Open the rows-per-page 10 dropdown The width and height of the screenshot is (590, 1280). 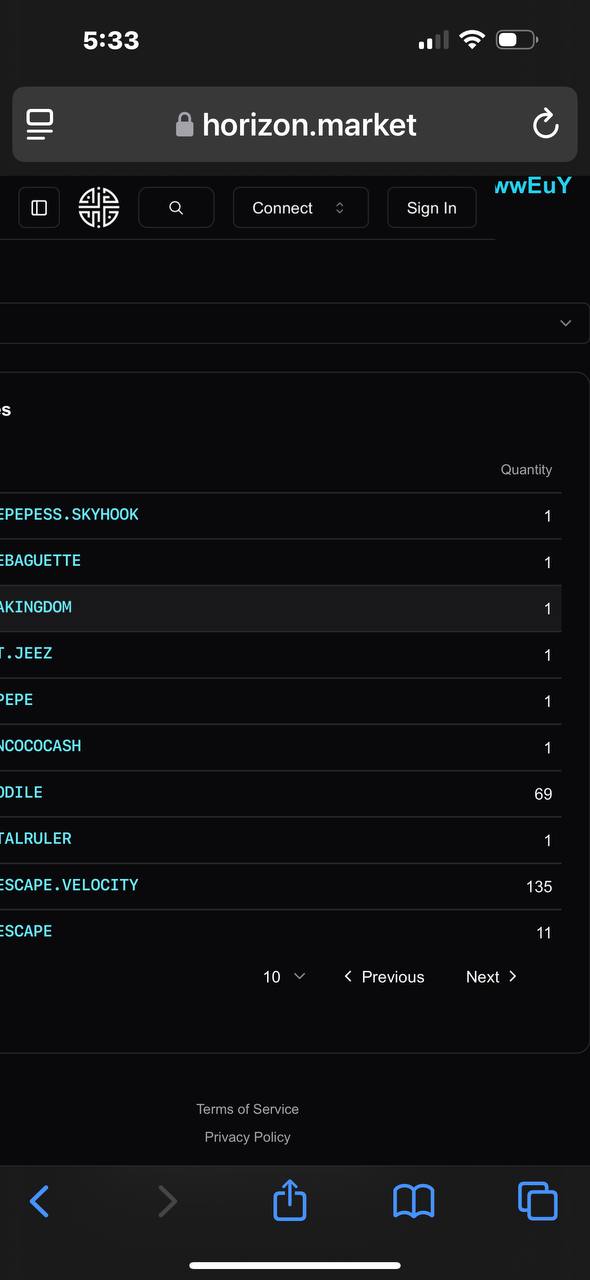pyautogui.click(x=284, y=977)
